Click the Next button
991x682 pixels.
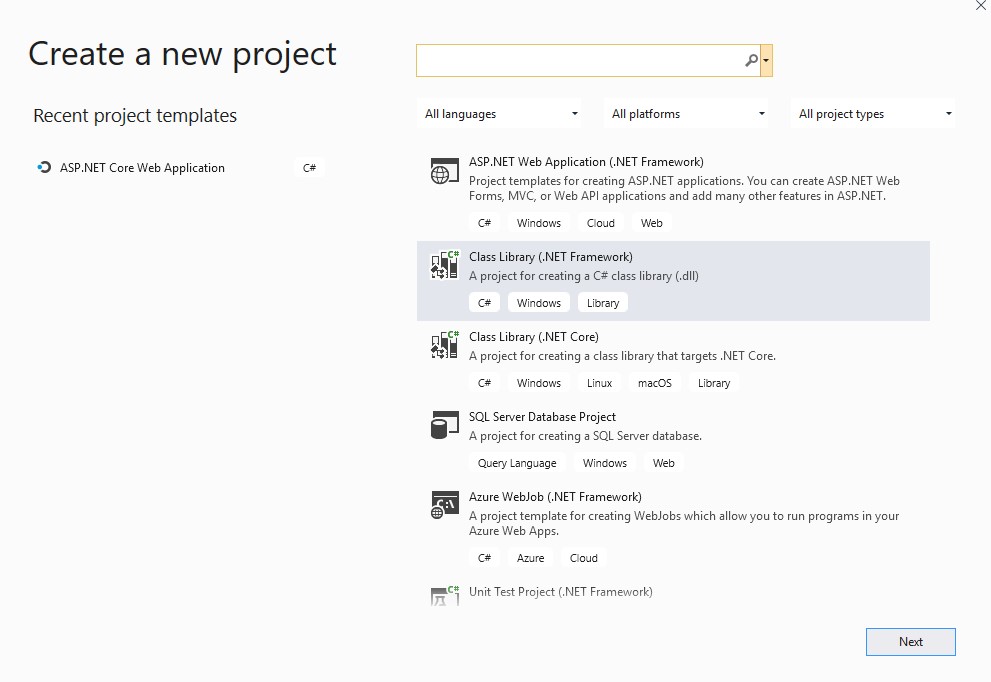911,642
